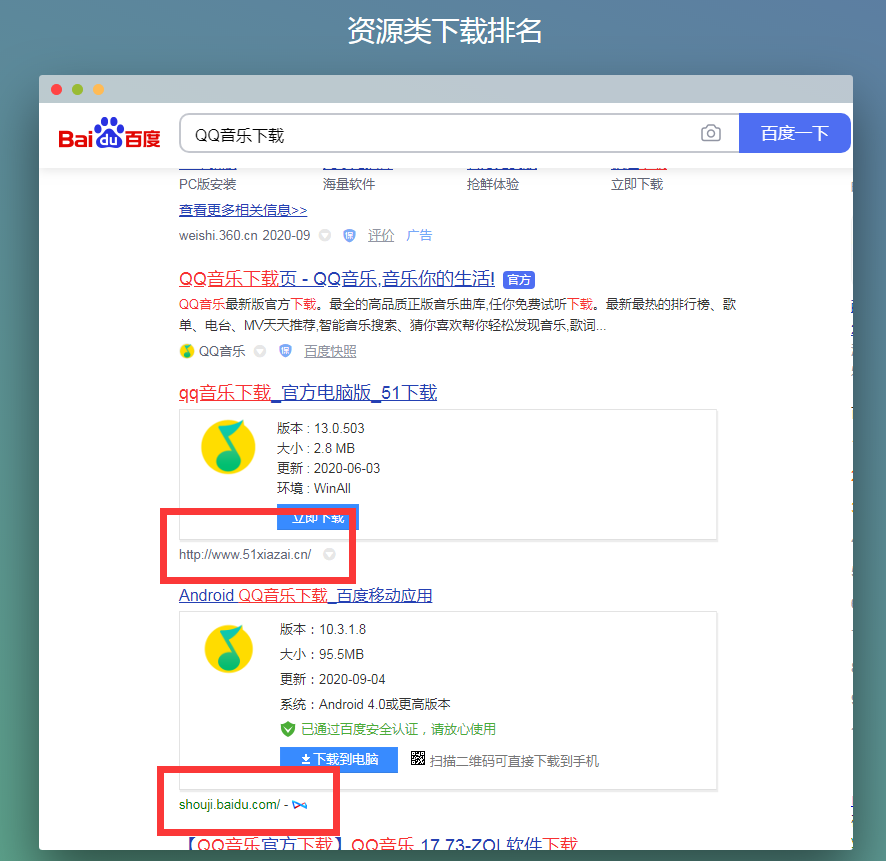886x861 pixels.
Task: Expand dropdown arrow beside 51xiazai.cn URL
Action: pos(329,554)
